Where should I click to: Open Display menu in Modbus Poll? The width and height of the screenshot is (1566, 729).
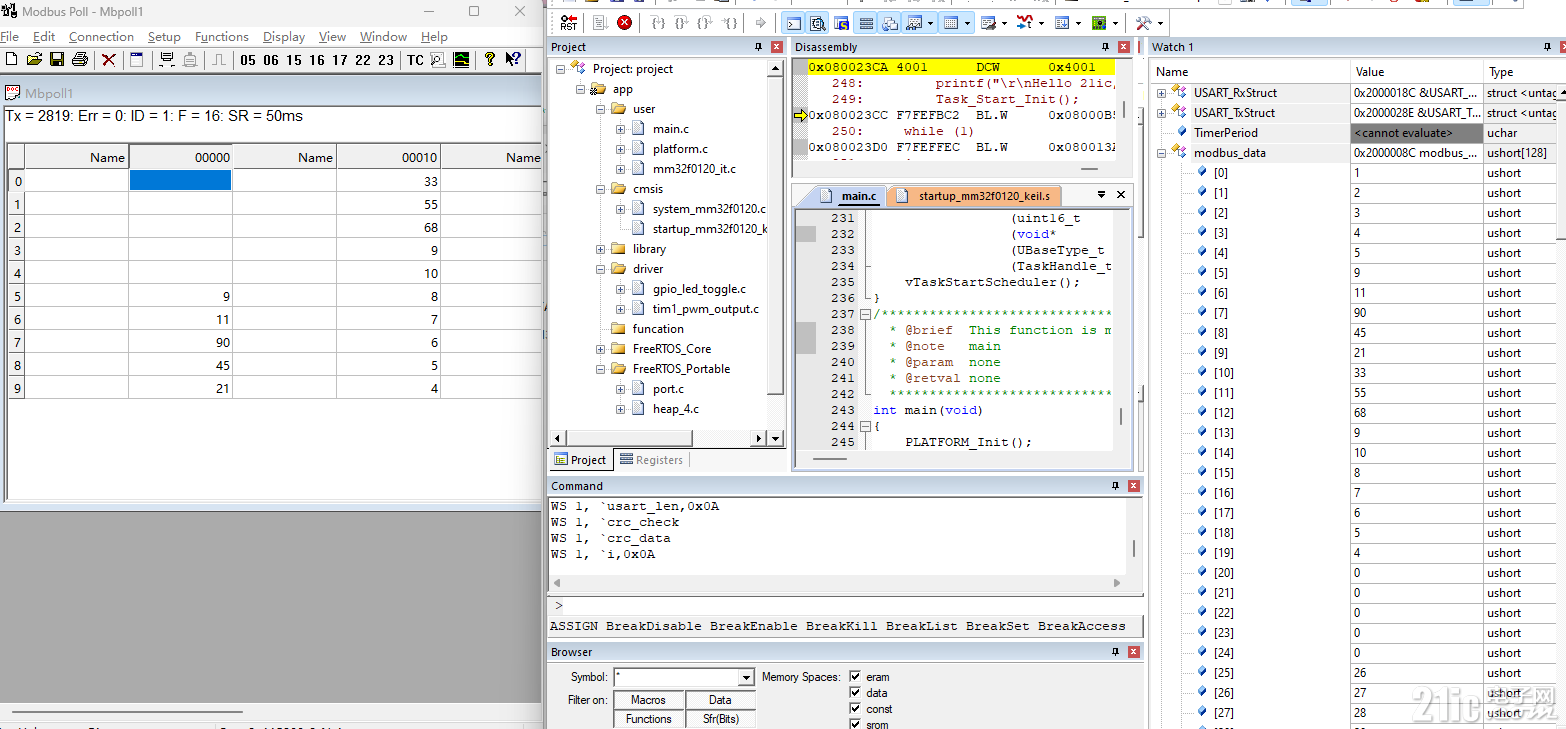(x=284, y=36)
